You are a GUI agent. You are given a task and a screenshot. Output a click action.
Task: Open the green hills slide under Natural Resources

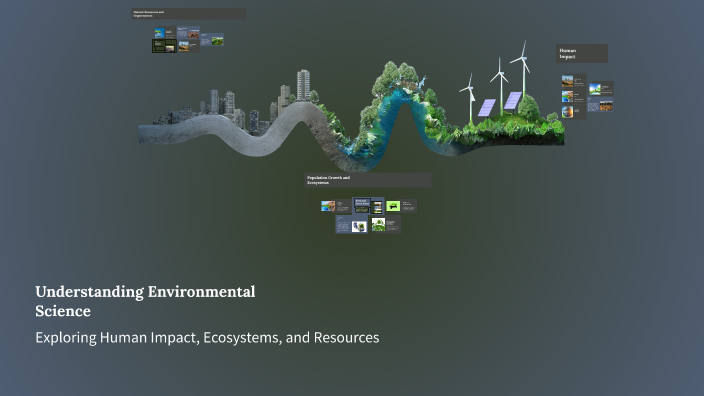[212, 40]
